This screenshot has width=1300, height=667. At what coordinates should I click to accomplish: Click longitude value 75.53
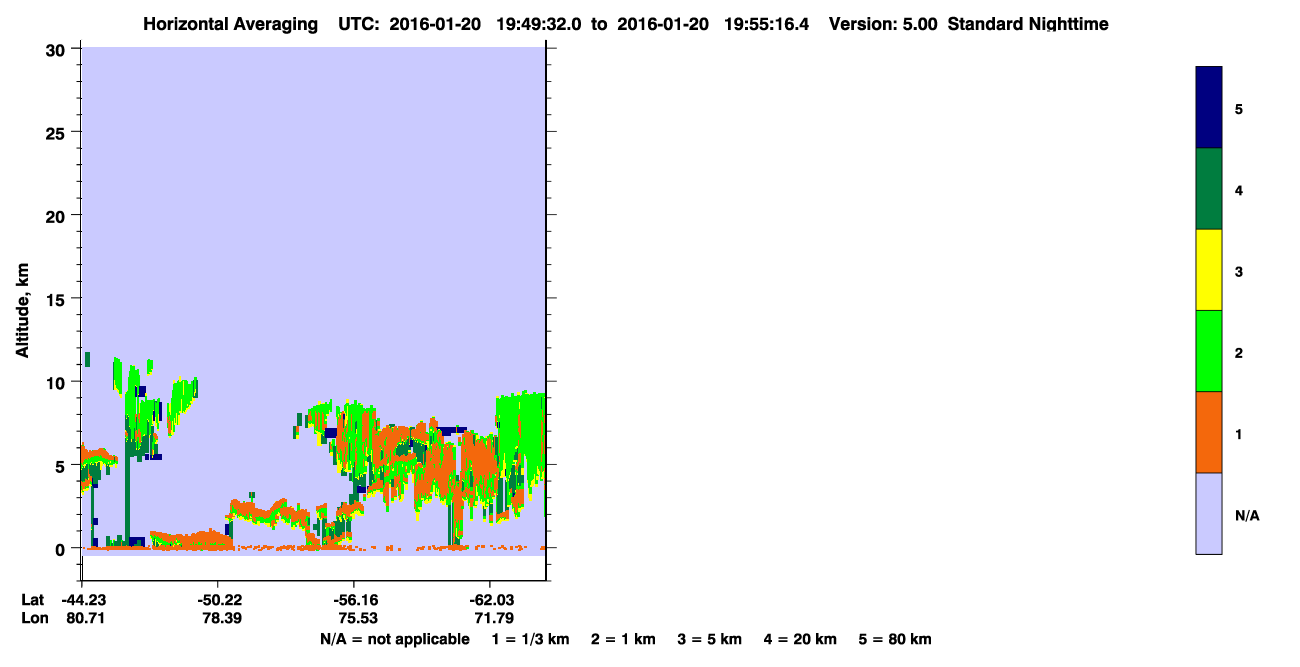pos(356,619)
